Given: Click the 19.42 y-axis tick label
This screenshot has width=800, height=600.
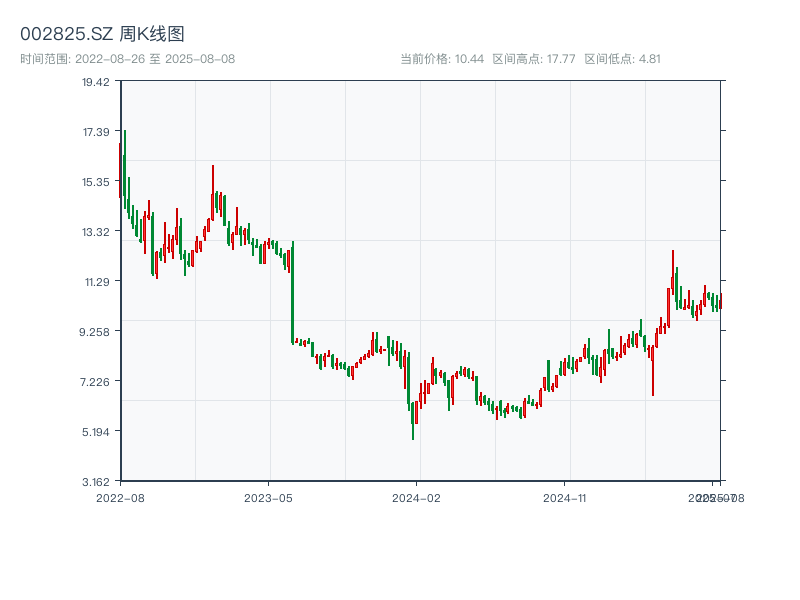Looking at the screenshot, I should (x=96, y=82).
